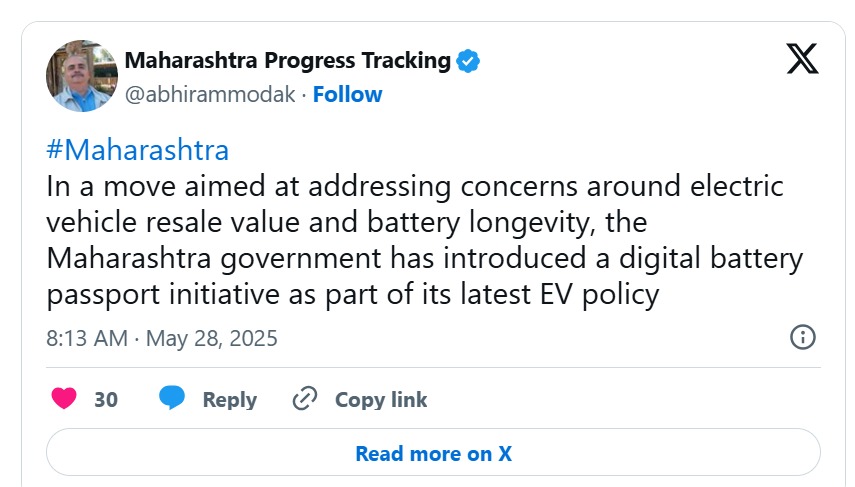This screenshot has width=855, height=487.
Task: Click the like count of 30
Action: 106,400
